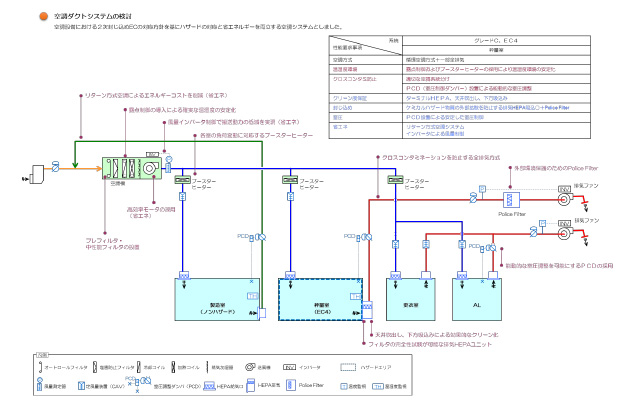Select the HEPA吹出口 symbol in legend
Viewport: 640px width, 407px height.
click(x=210, y=386)
